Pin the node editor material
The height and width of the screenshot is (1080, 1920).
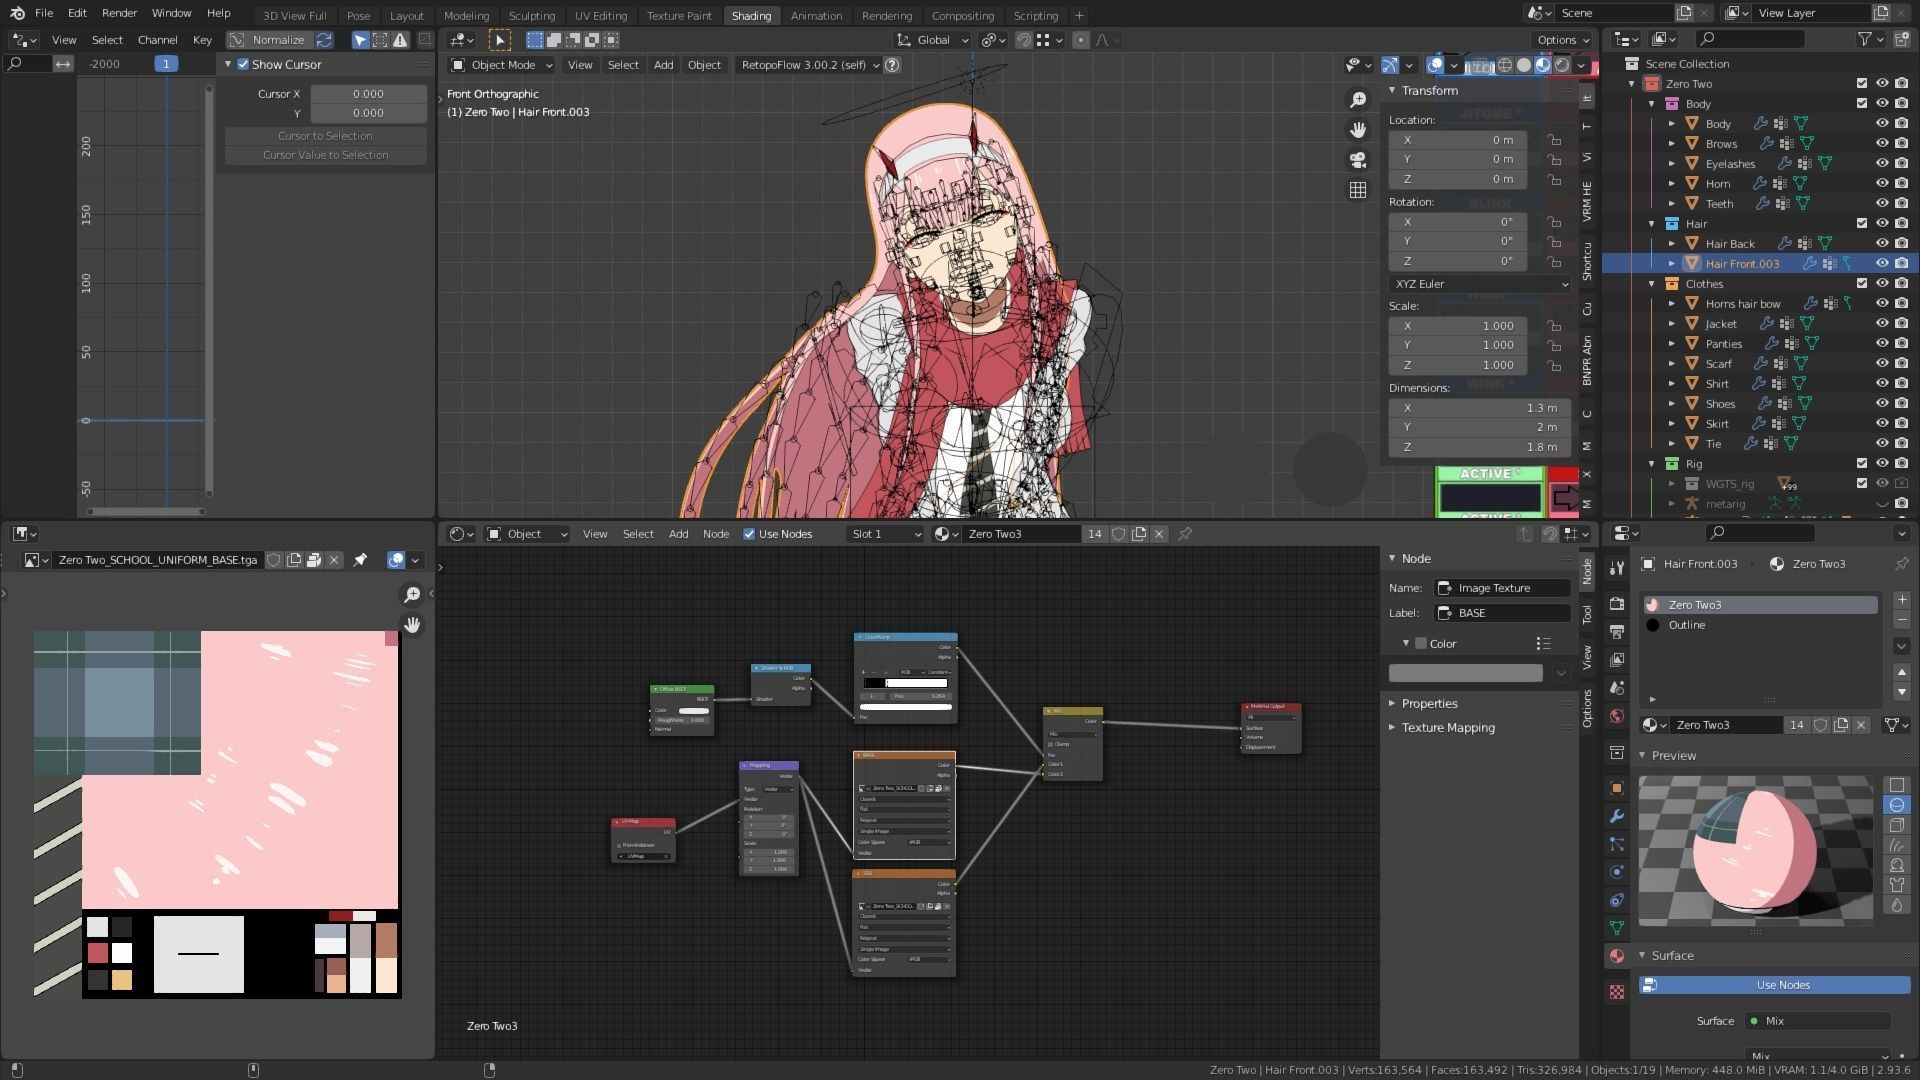[x=1185, y=534]
